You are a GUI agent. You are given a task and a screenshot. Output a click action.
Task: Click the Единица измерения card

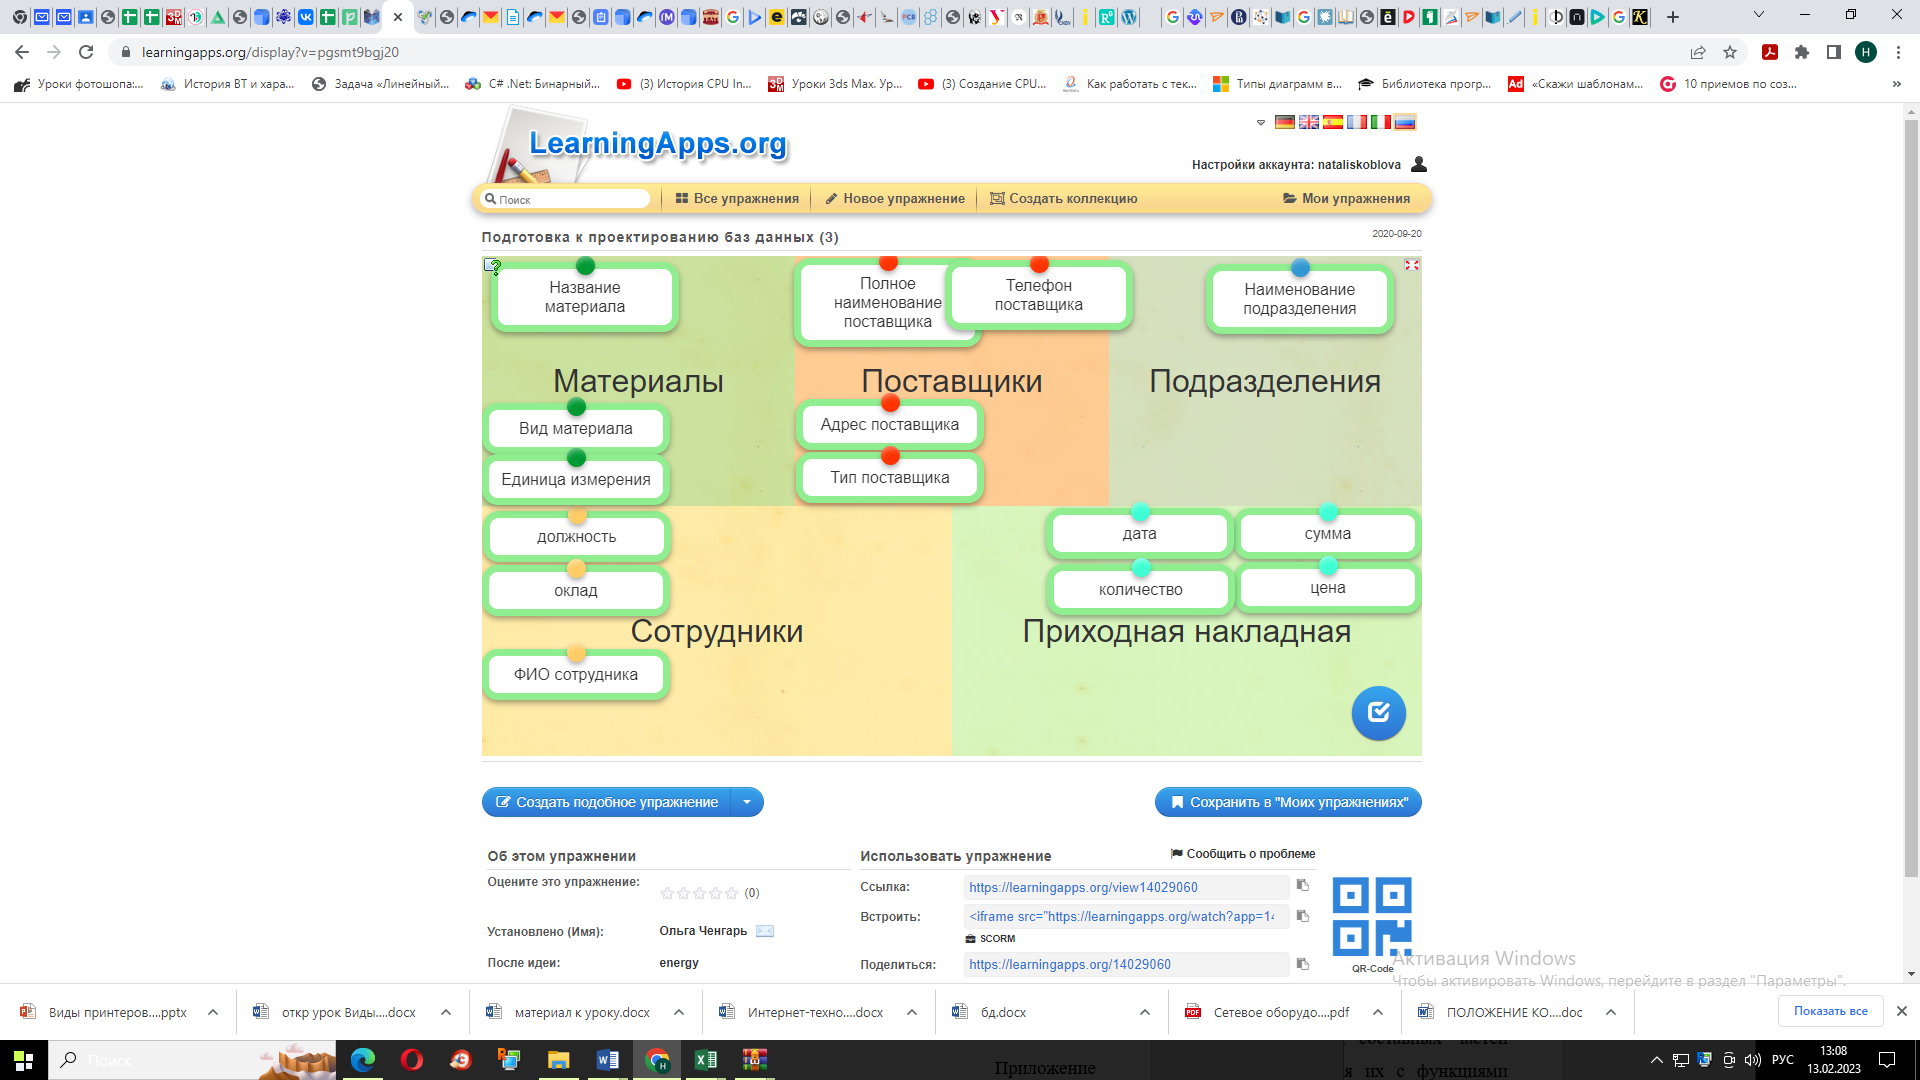(576, 480)
